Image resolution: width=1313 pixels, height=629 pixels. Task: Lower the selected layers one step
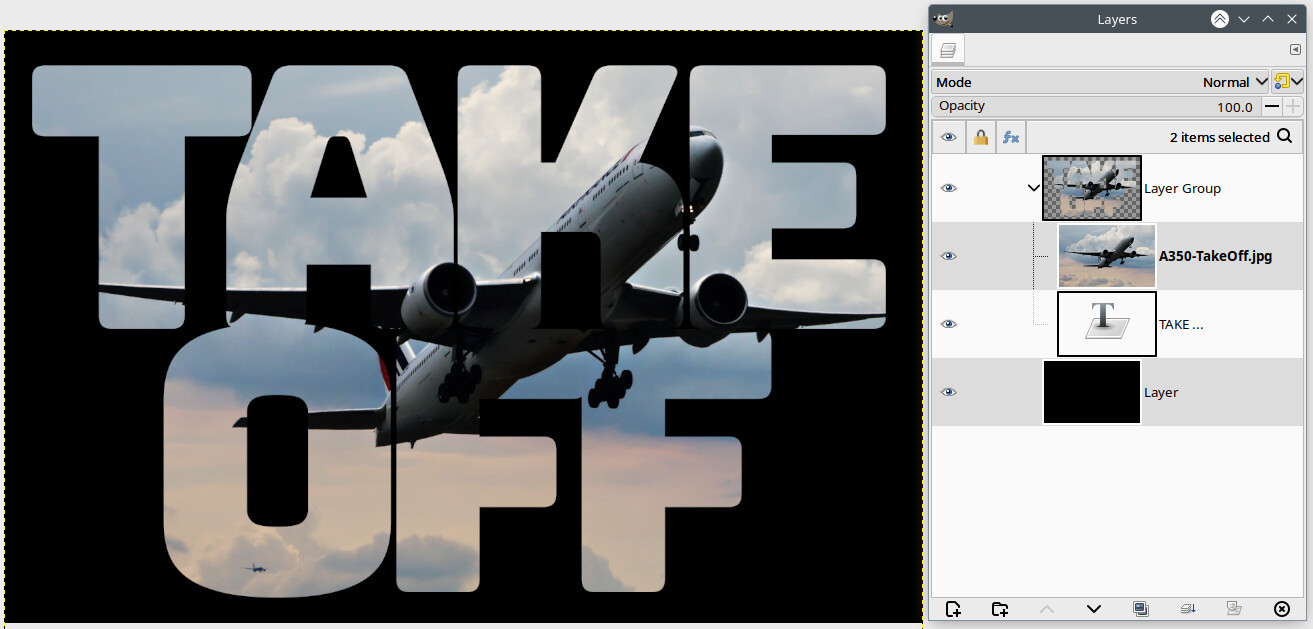point(1093,608)
